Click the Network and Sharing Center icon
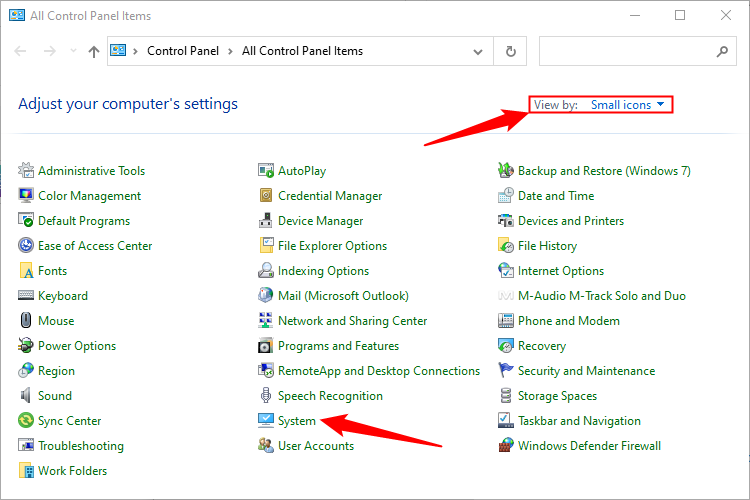Image resolution: width=750 pixels, height=500 pixels. click(x=266, y=321)
